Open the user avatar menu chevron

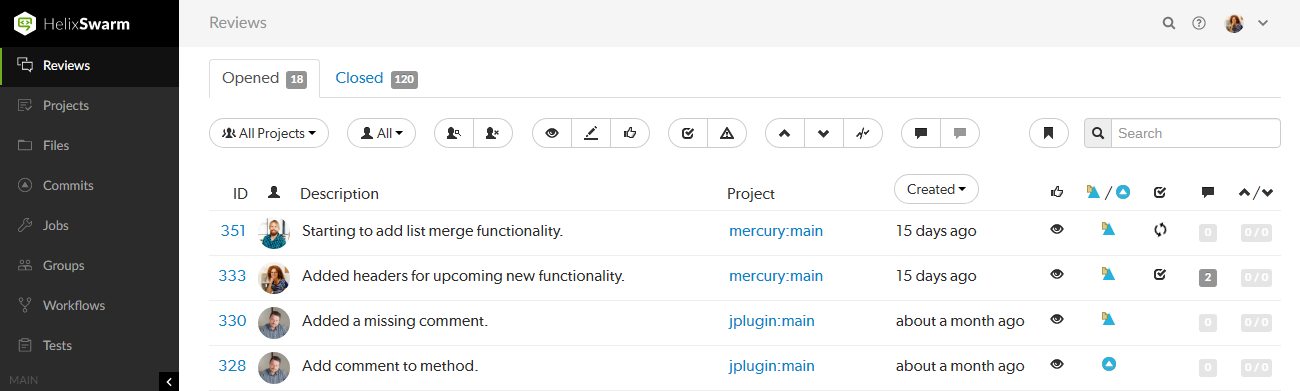click(1263, 23)
